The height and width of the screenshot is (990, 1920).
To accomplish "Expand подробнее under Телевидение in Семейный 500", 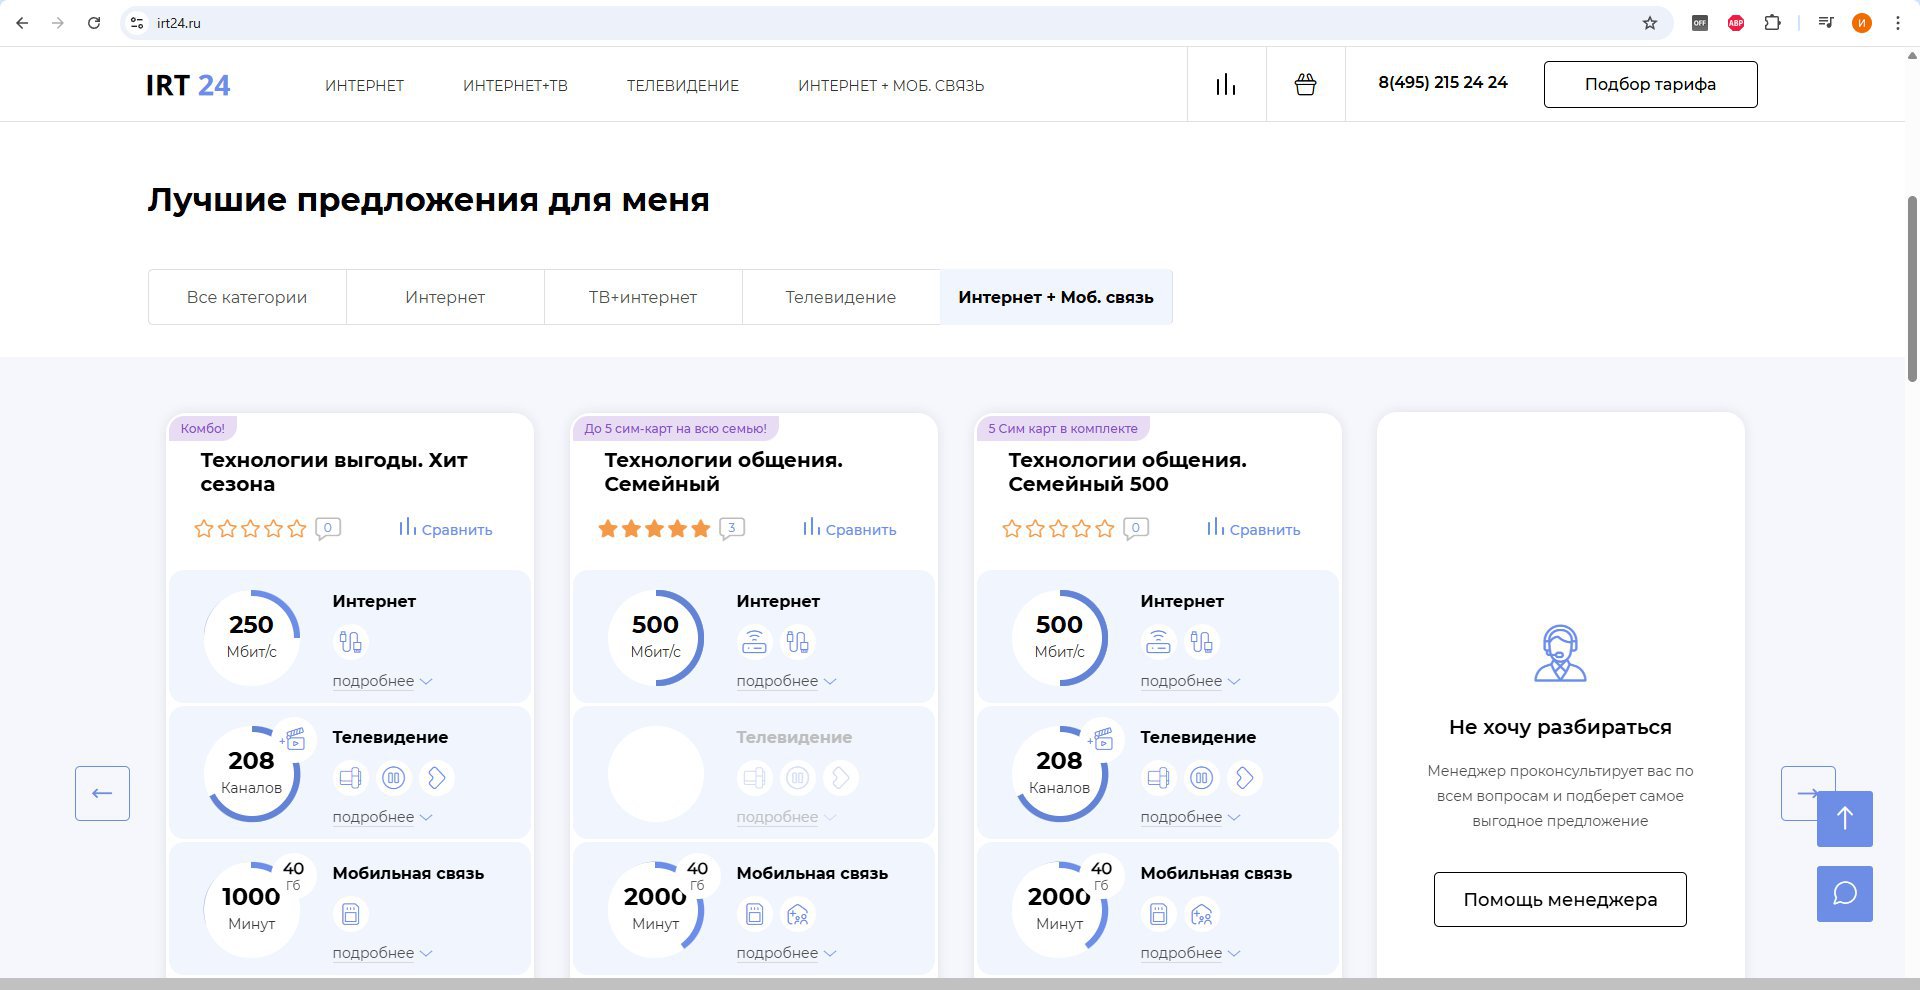I will coord(1190,817).
